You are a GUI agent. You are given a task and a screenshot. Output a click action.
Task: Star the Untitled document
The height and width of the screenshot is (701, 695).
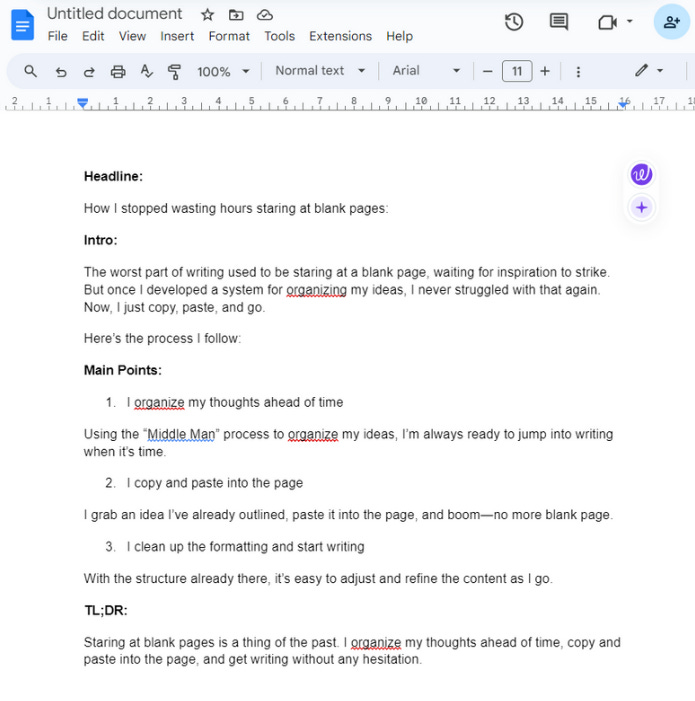pyautogui.click(x=207, y=15)
